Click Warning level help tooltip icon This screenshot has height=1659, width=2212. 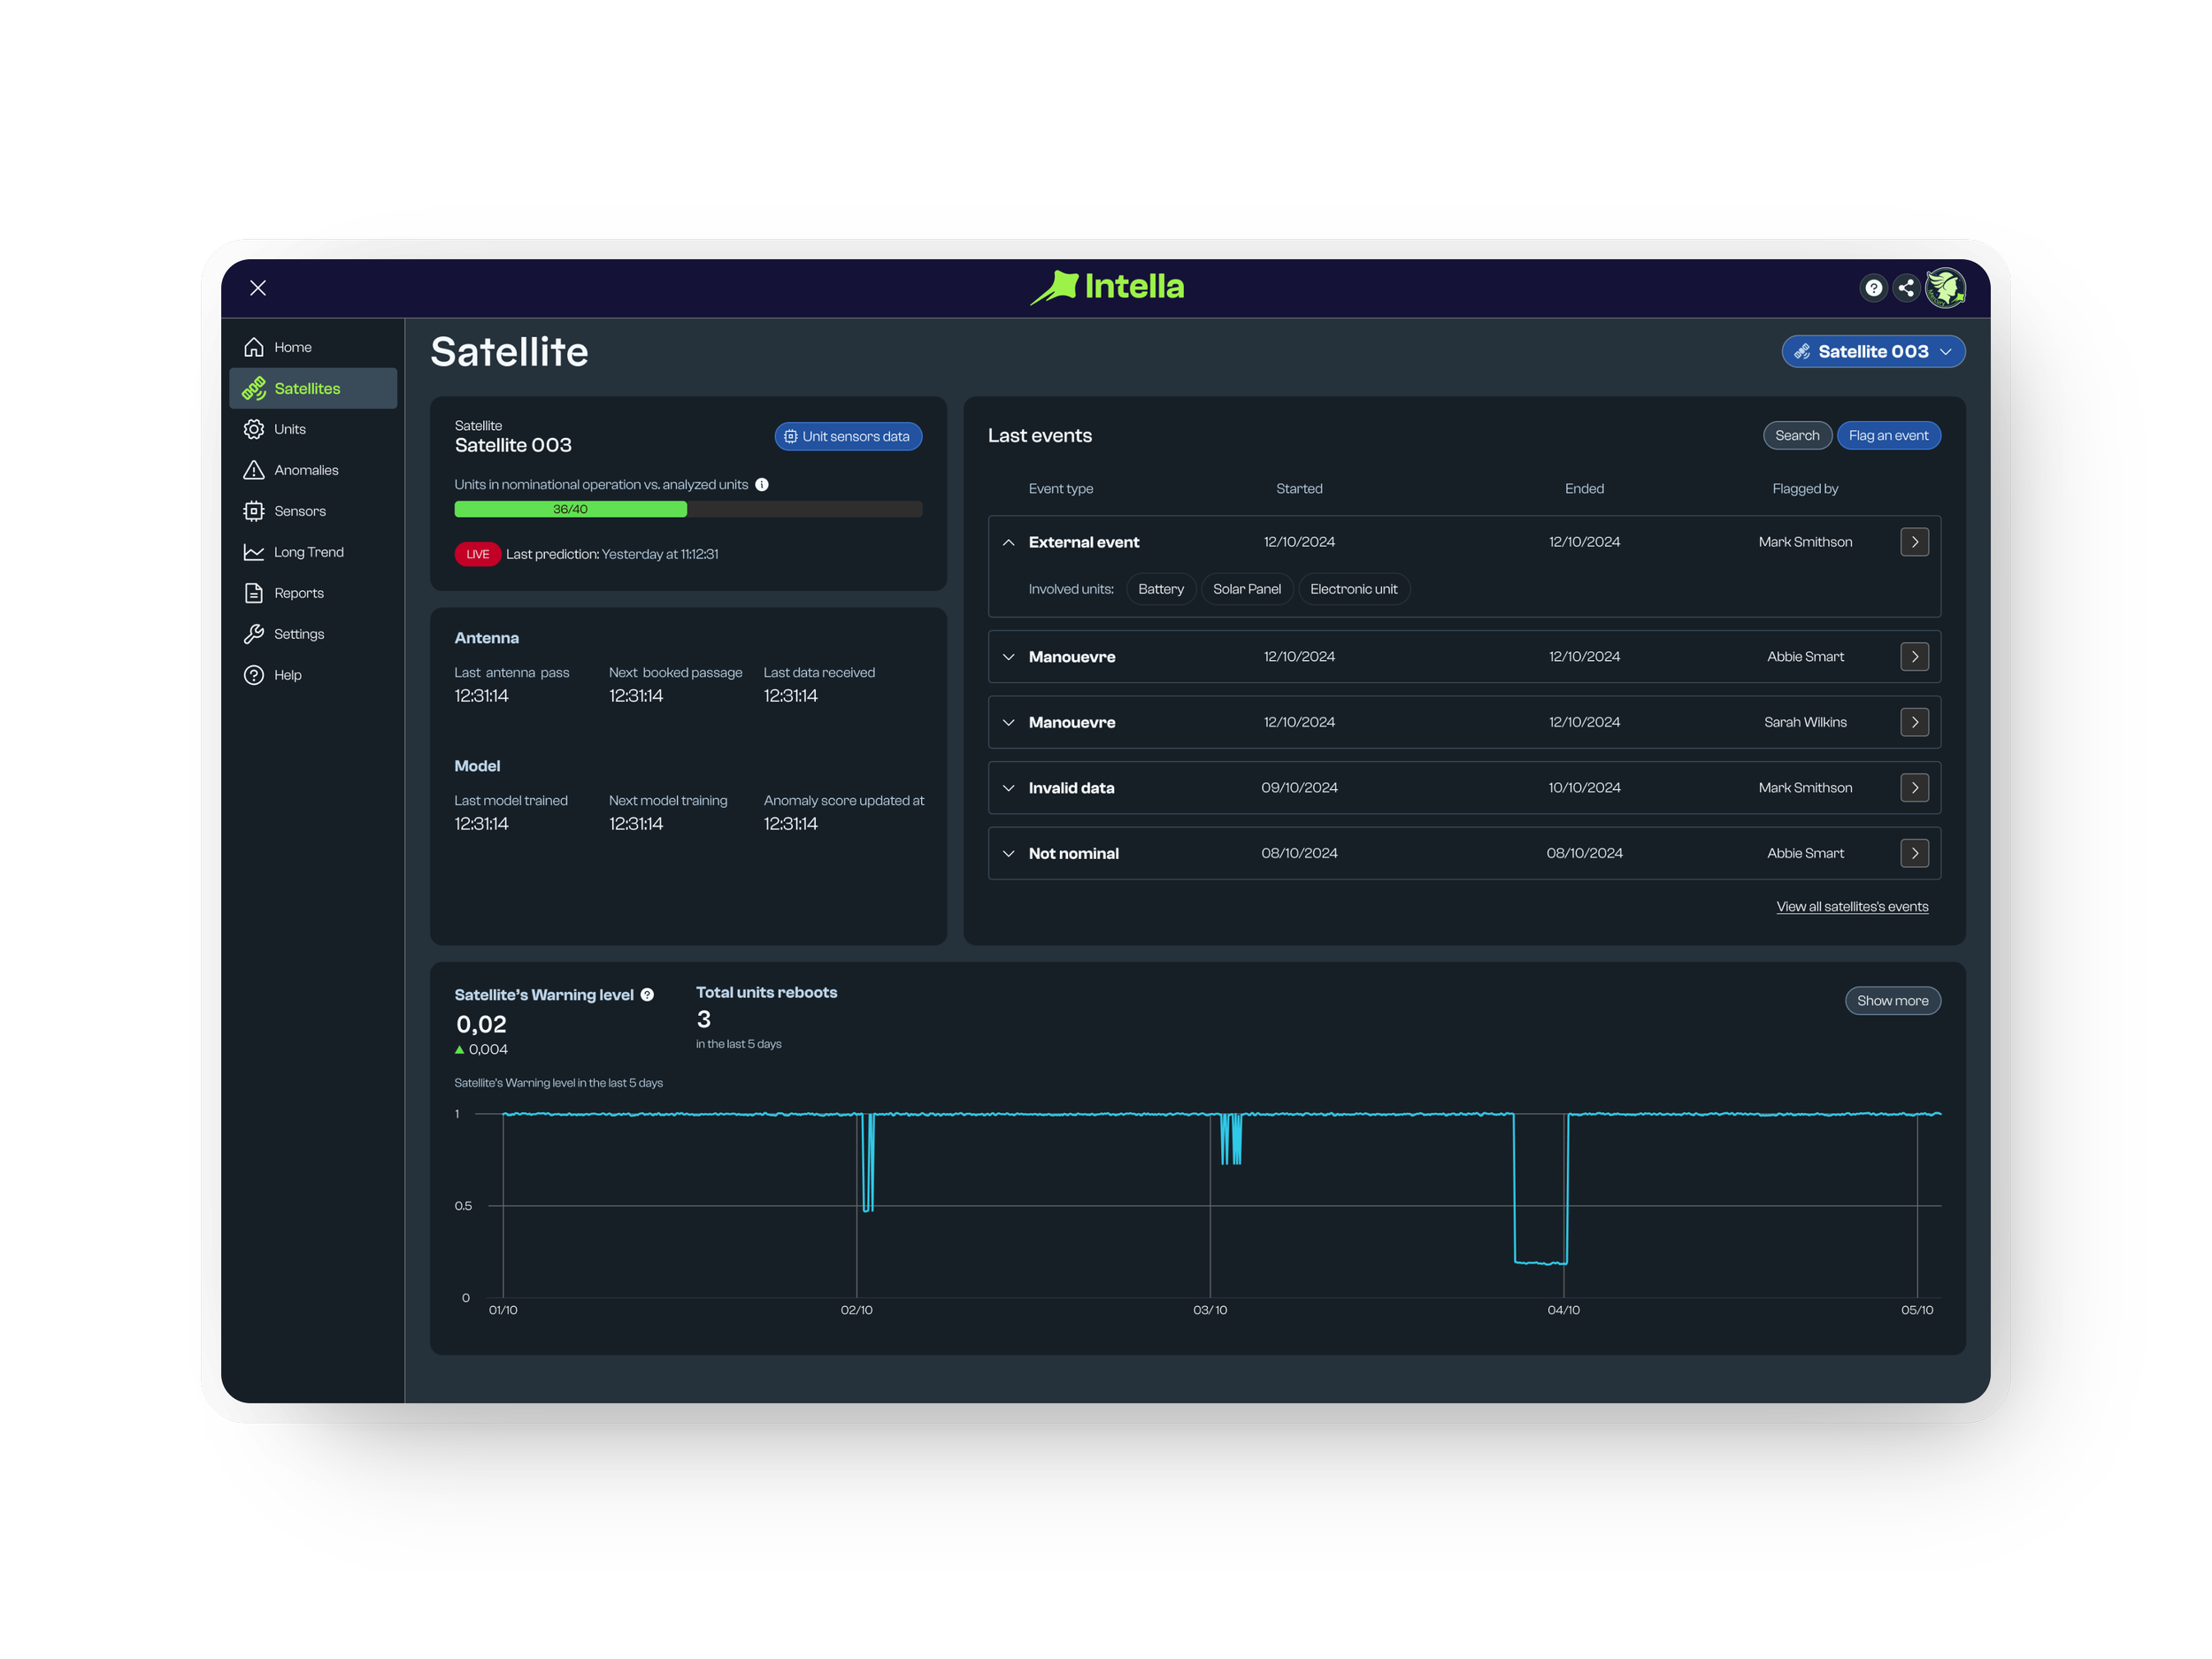[647, 995]
